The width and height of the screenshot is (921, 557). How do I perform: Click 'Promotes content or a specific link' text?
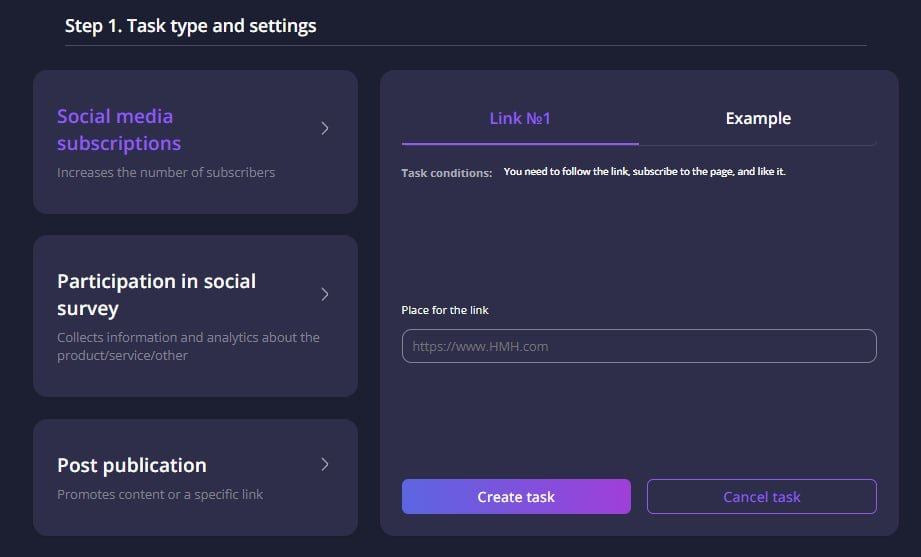(x=160, y=494)
